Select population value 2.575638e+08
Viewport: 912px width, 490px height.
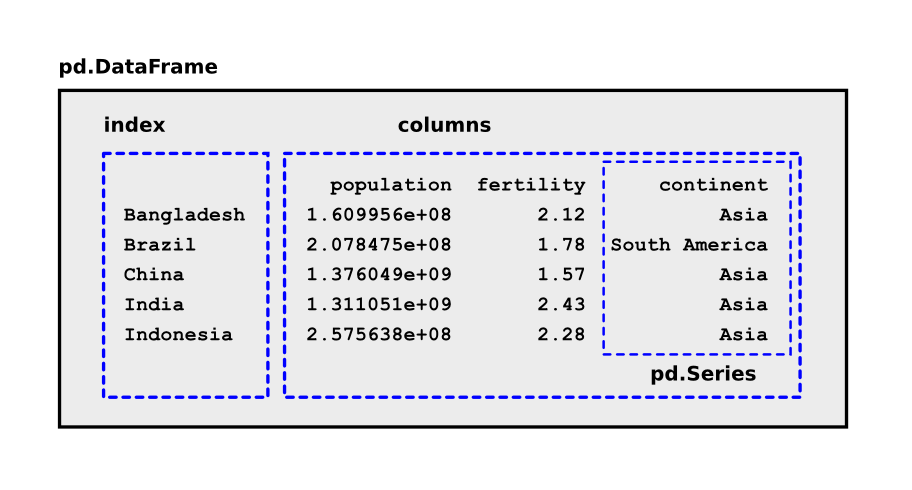[379, 335]
